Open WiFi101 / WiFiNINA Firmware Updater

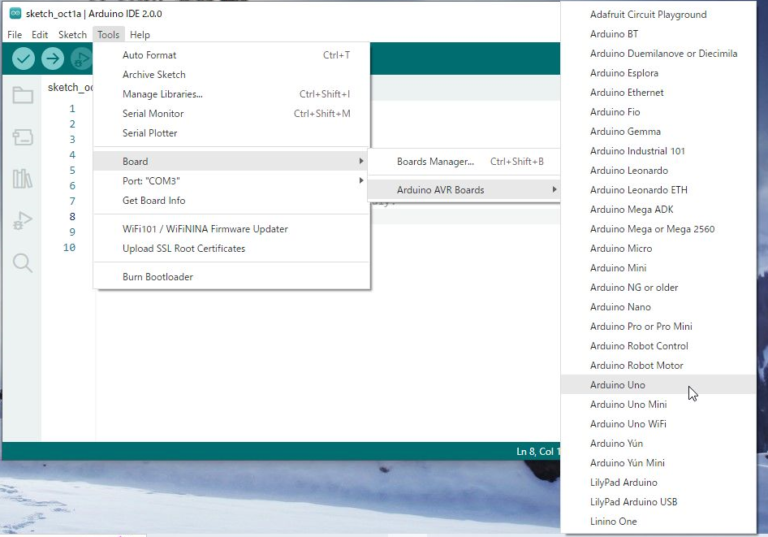coord(232,229)
